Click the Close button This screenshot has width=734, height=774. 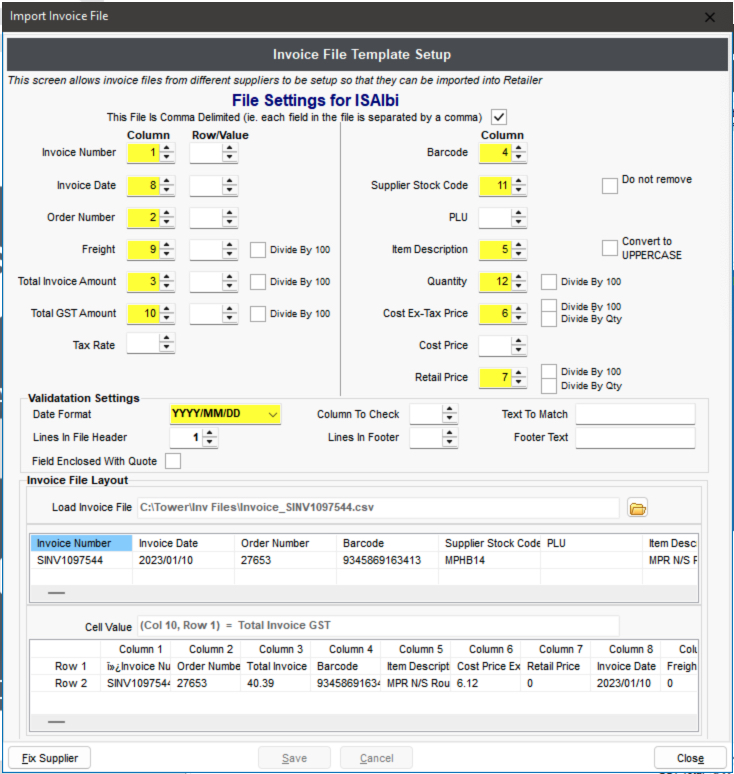[690, 758]
